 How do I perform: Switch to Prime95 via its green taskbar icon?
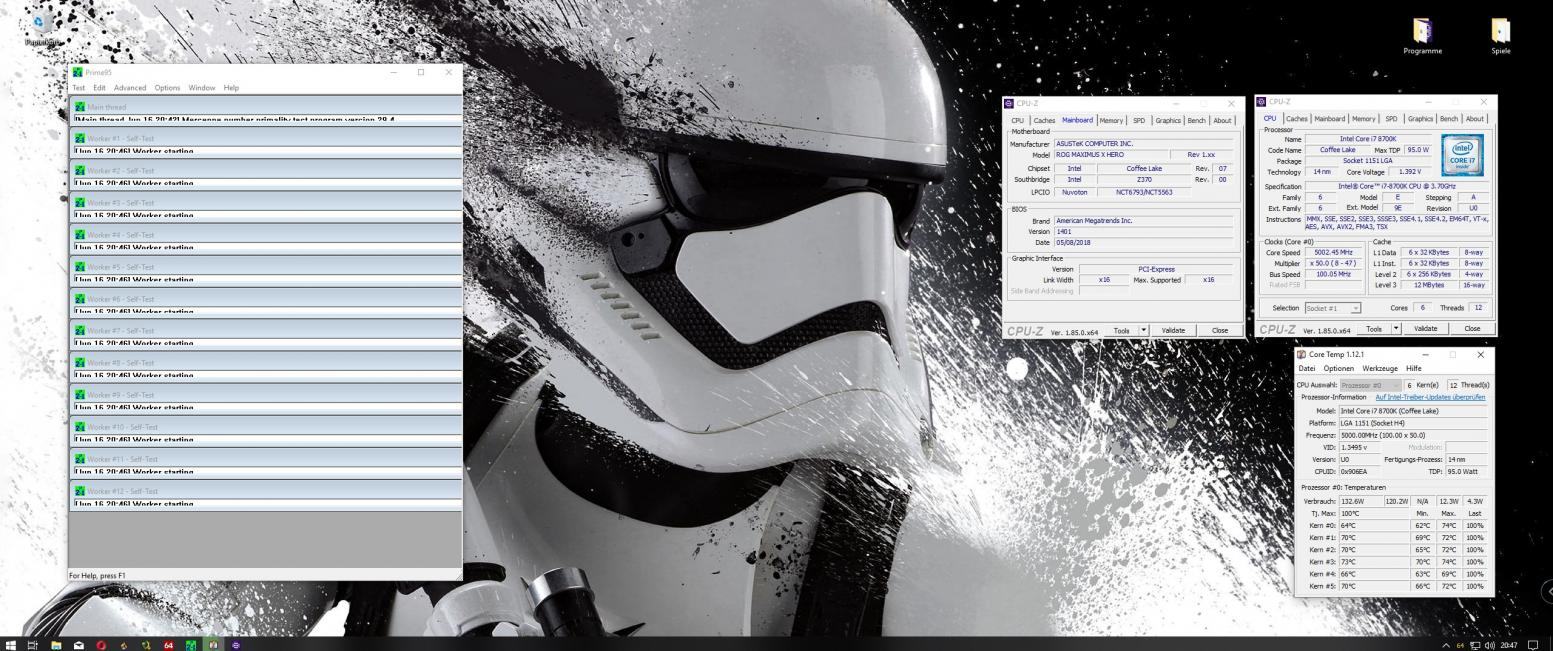pos(191,645)
